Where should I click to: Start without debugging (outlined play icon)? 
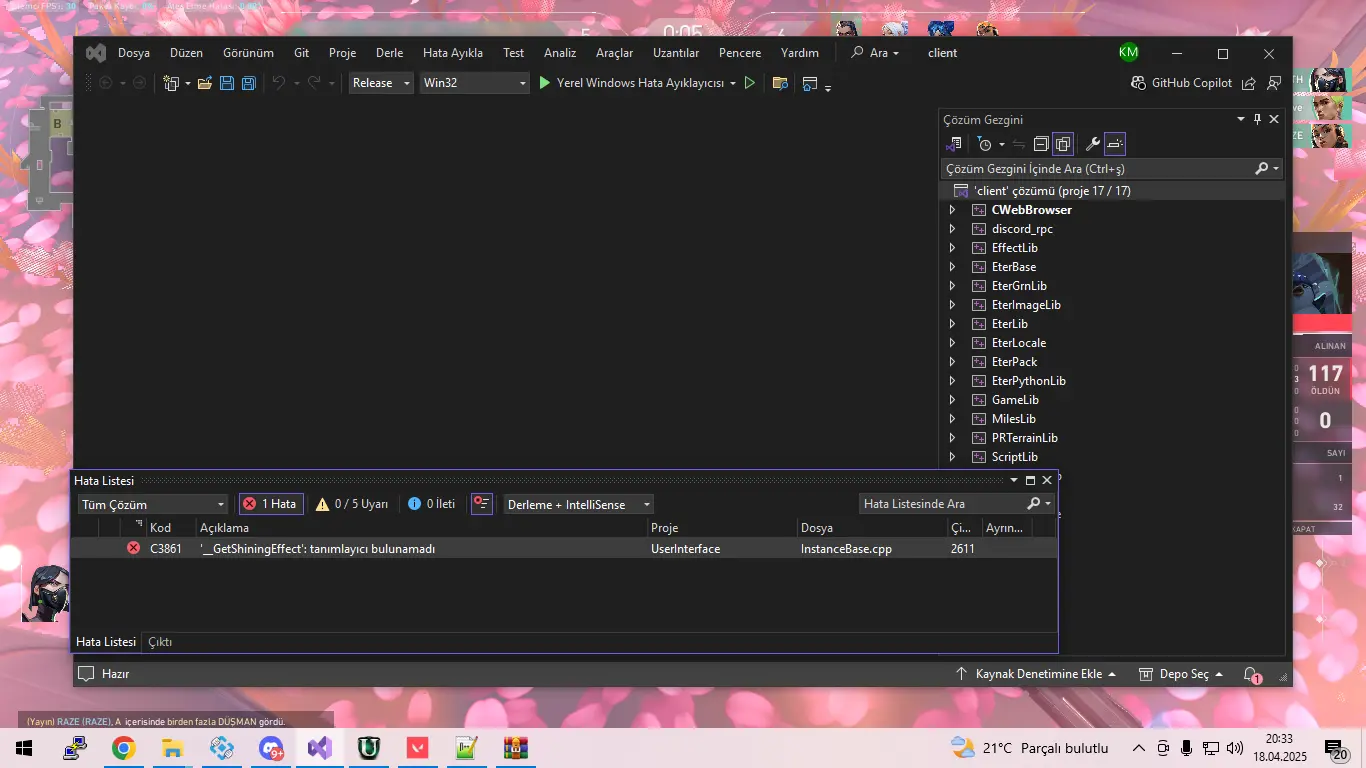(x=750, y=83)
